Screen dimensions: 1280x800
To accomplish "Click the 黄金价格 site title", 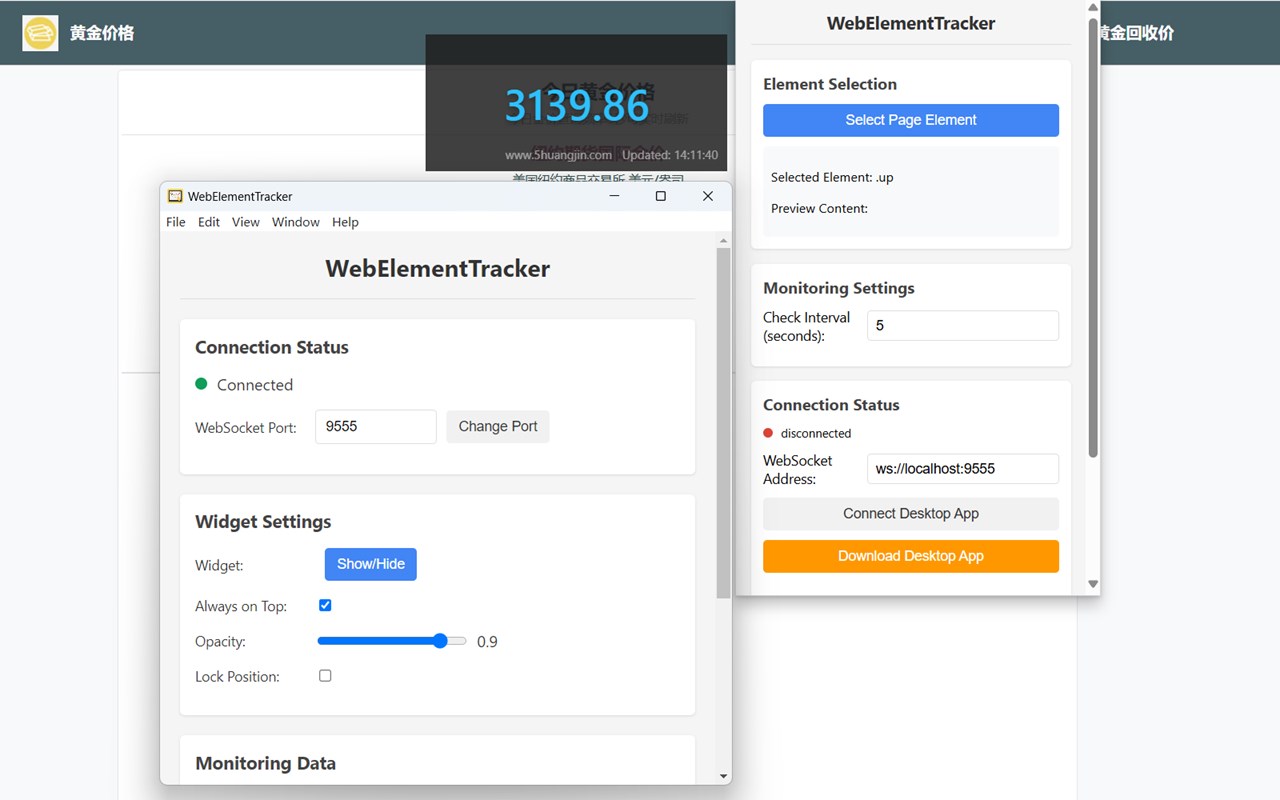I will pyautogui.click(x=102, y=33).
